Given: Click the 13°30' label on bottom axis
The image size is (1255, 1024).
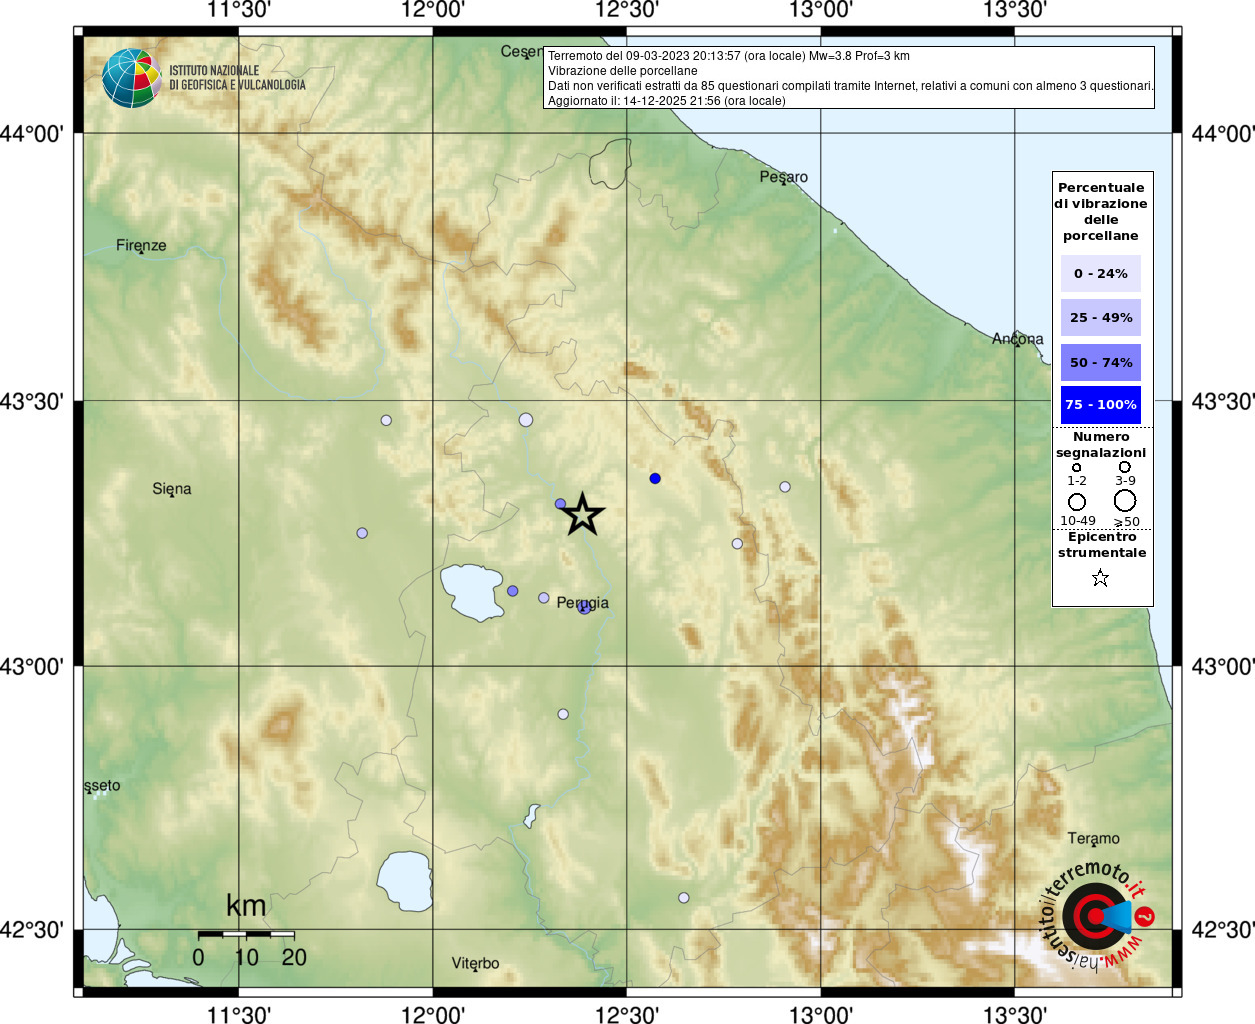Looking at the screenshot, I should [1015, 1014].
